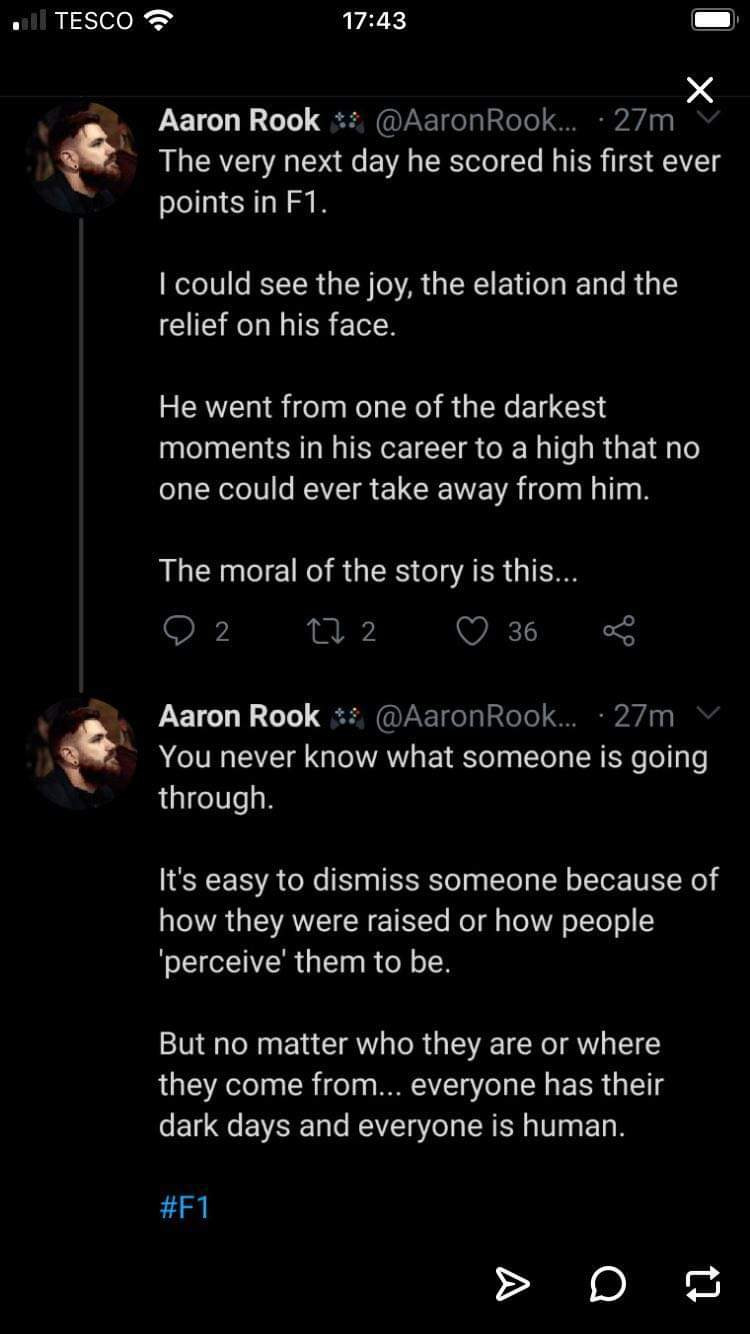This screenshot has height=1334, width=750.
Task: Expand options chevron on second tweet
Action: 708,714
